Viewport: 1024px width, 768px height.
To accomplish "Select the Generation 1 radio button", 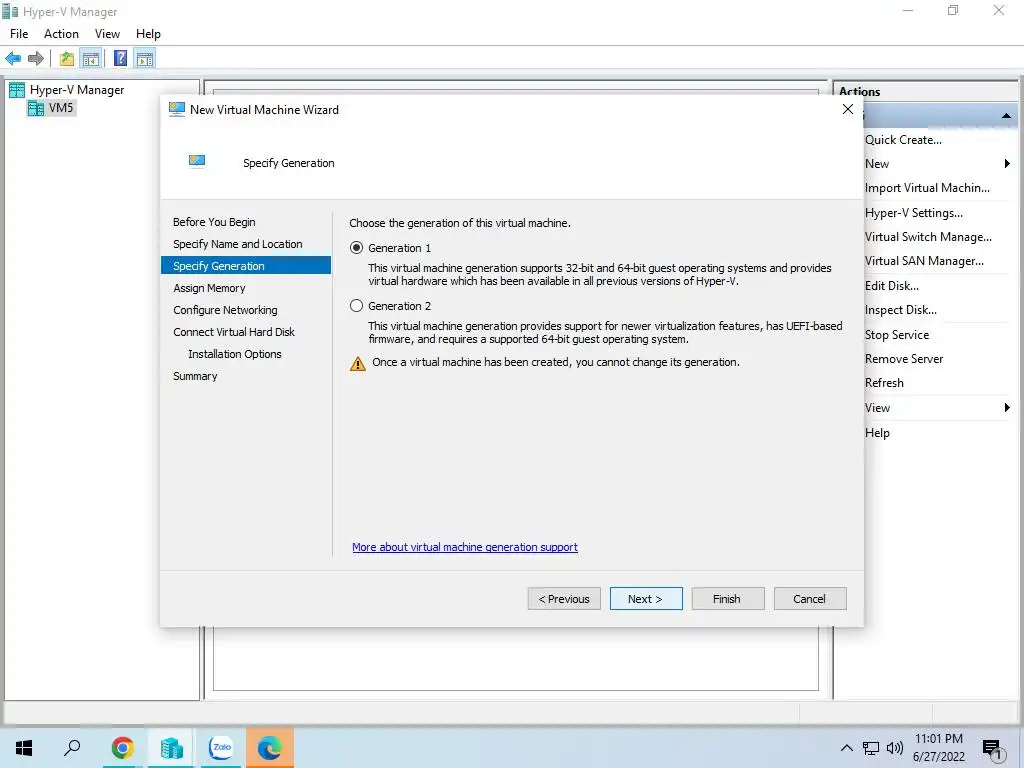I will (357, 248).
